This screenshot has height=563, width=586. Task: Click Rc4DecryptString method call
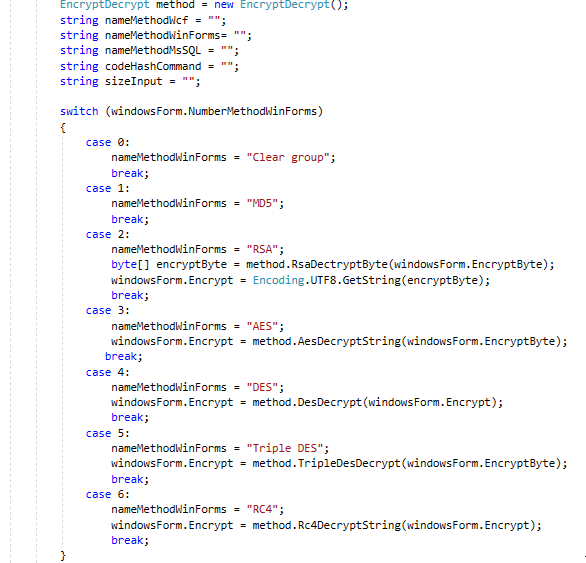[x=349, y=525]
